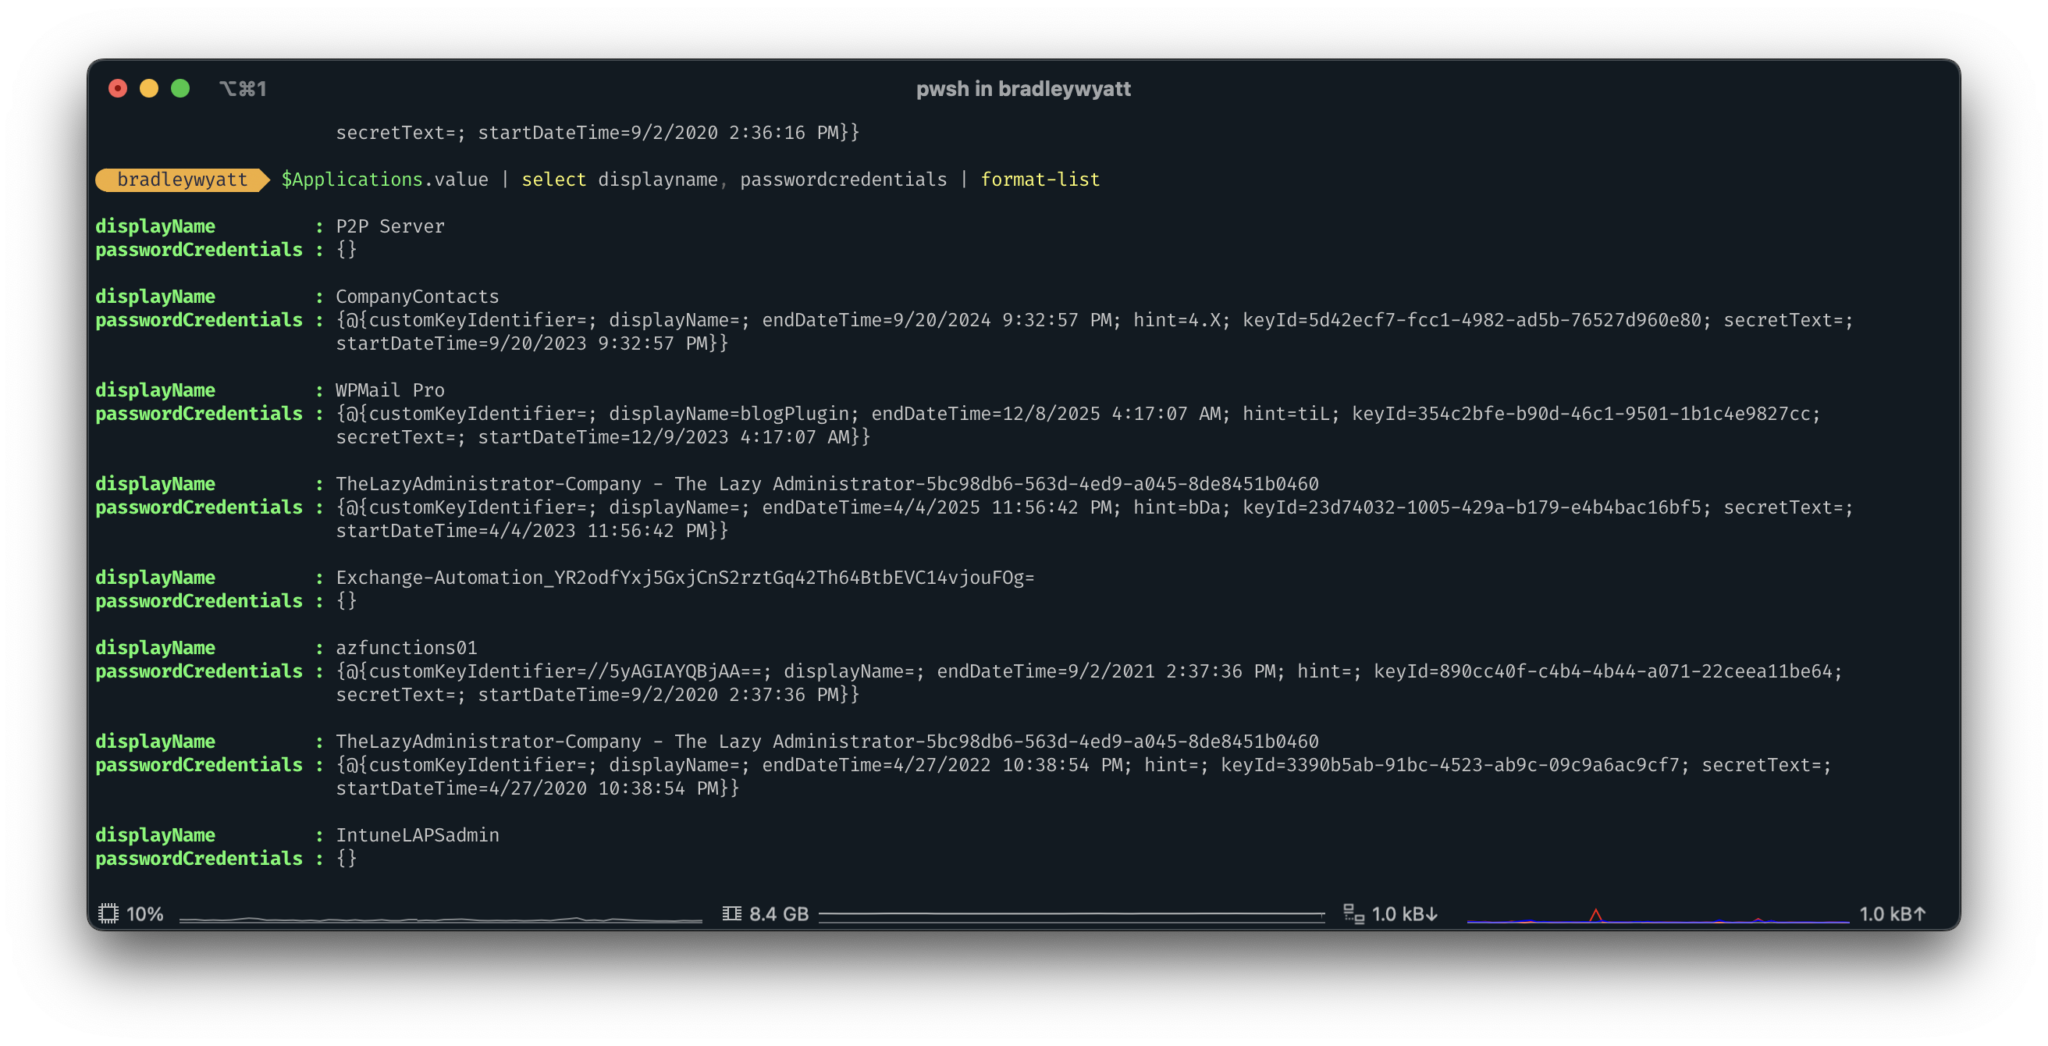This screenshot has width=2048, height=1046.
Task: Click the memory icon beside 8.4 GB
Action: coord(732,913)
